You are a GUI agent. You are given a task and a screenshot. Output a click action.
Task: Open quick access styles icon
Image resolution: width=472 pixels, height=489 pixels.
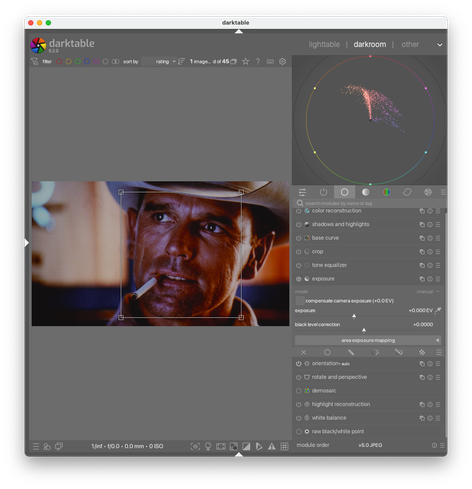[x=47, y=446]
